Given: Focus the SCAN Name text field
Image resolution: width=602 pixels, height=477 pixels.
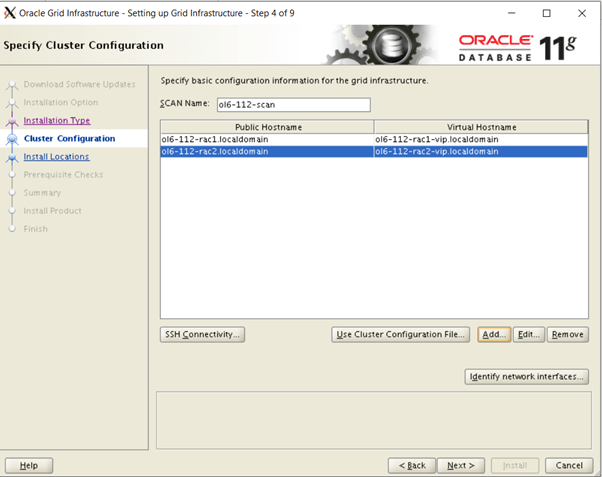Looking at the screenshot, I should click(x=292, y=105).
